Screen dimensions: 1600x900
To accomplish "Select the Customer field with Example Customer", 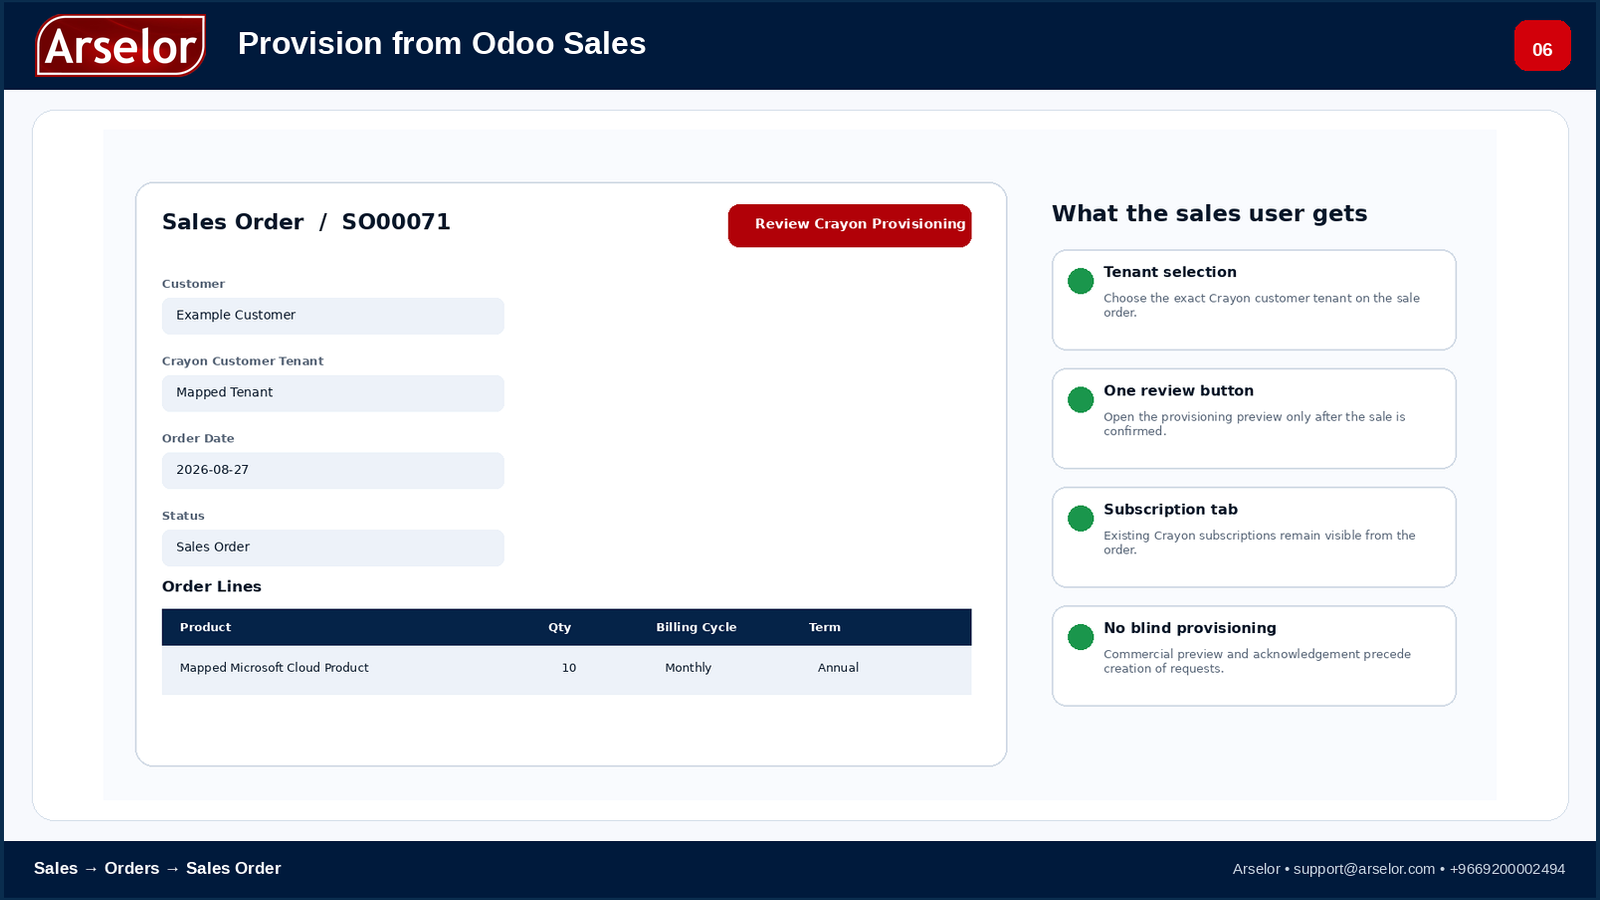I will point(333,316).
